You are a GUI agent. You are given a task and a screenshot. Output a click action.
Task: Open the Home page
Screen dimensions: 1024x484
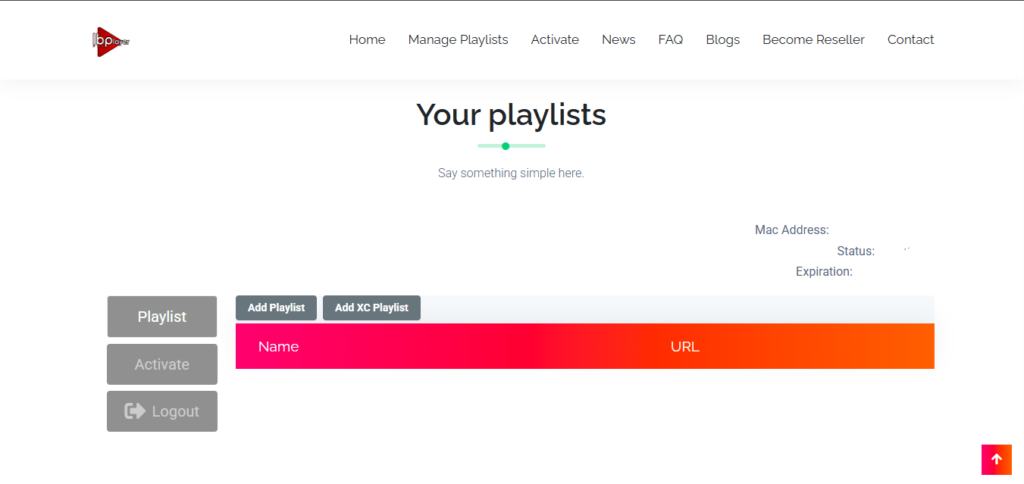[x=367, y=40]
